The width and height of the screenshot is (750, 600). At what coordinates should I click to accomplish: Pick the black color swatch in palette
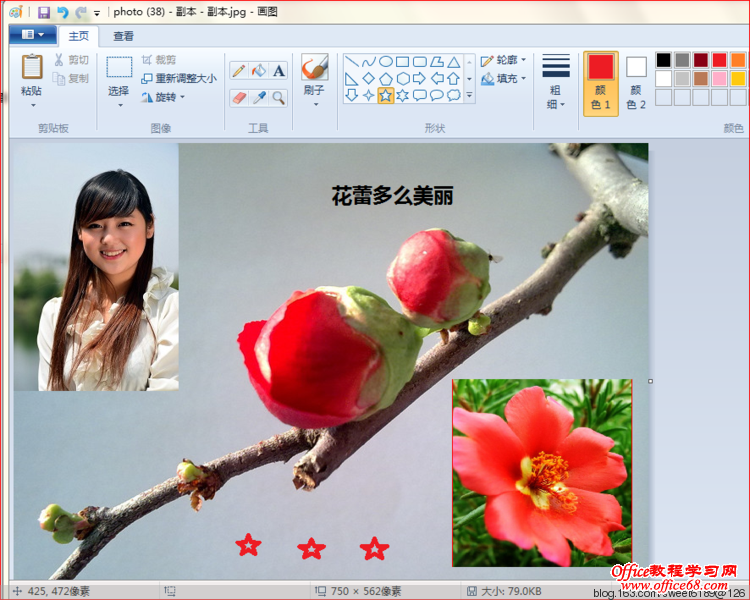click(664, 60)
